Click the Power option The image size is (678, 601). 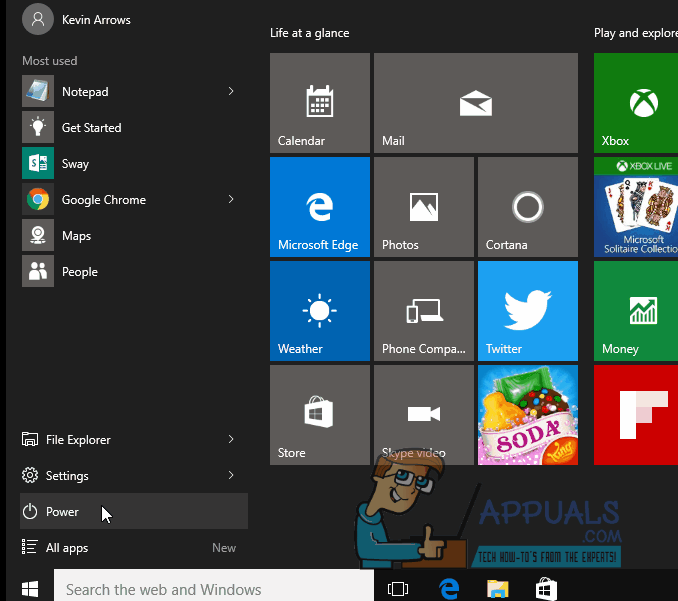[x=134, y=511]
